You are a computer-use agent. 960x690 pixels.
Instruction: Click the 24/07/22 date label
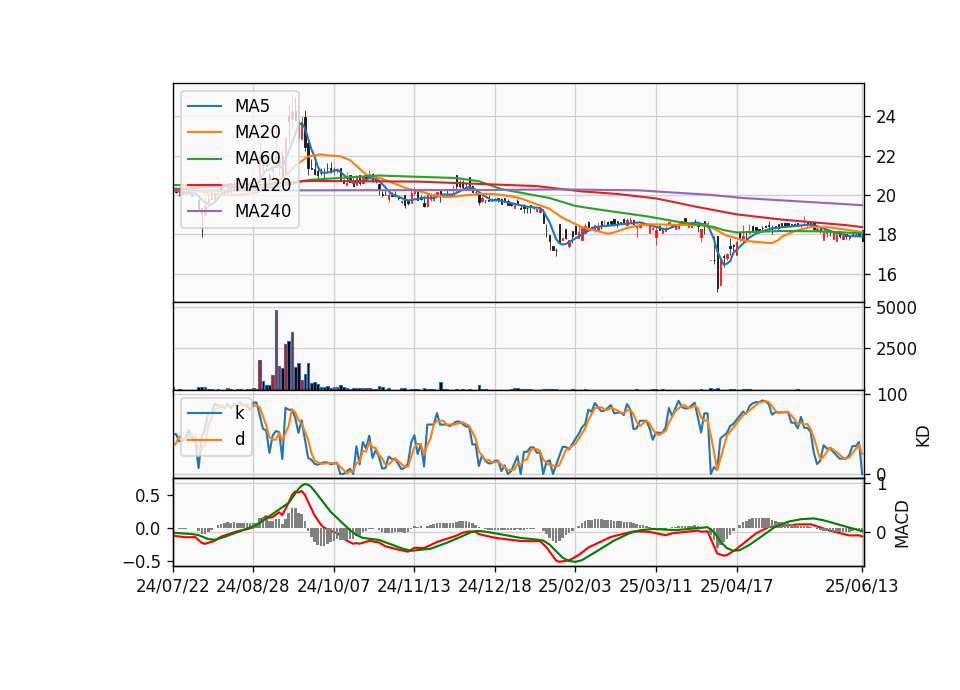[x=173, y=586]
